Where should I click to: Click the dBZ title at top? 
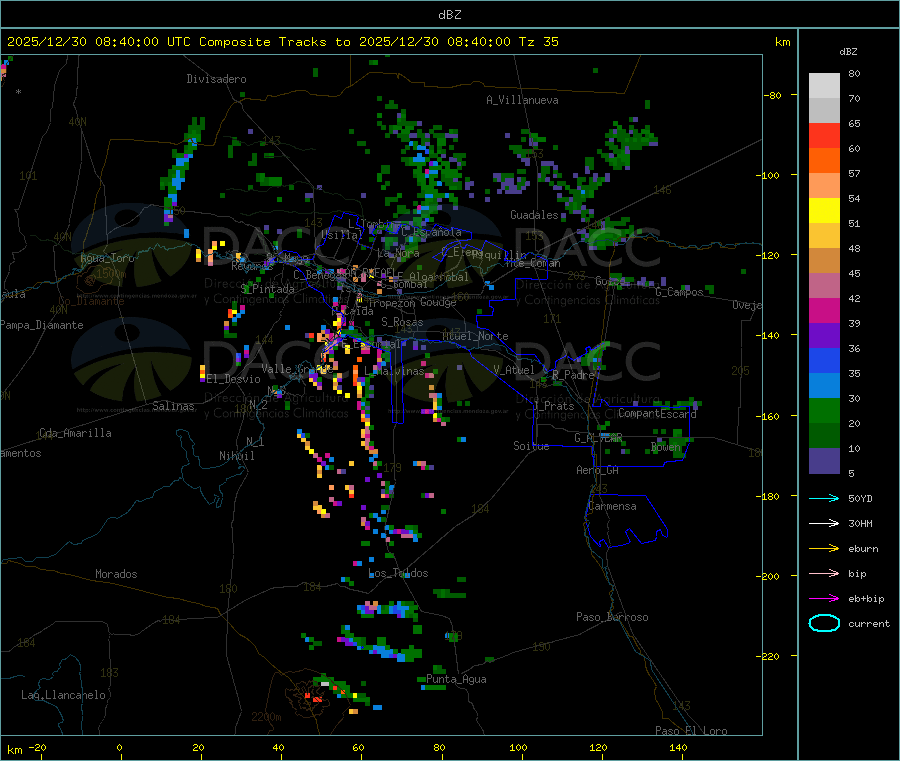[x=449, y=15]
